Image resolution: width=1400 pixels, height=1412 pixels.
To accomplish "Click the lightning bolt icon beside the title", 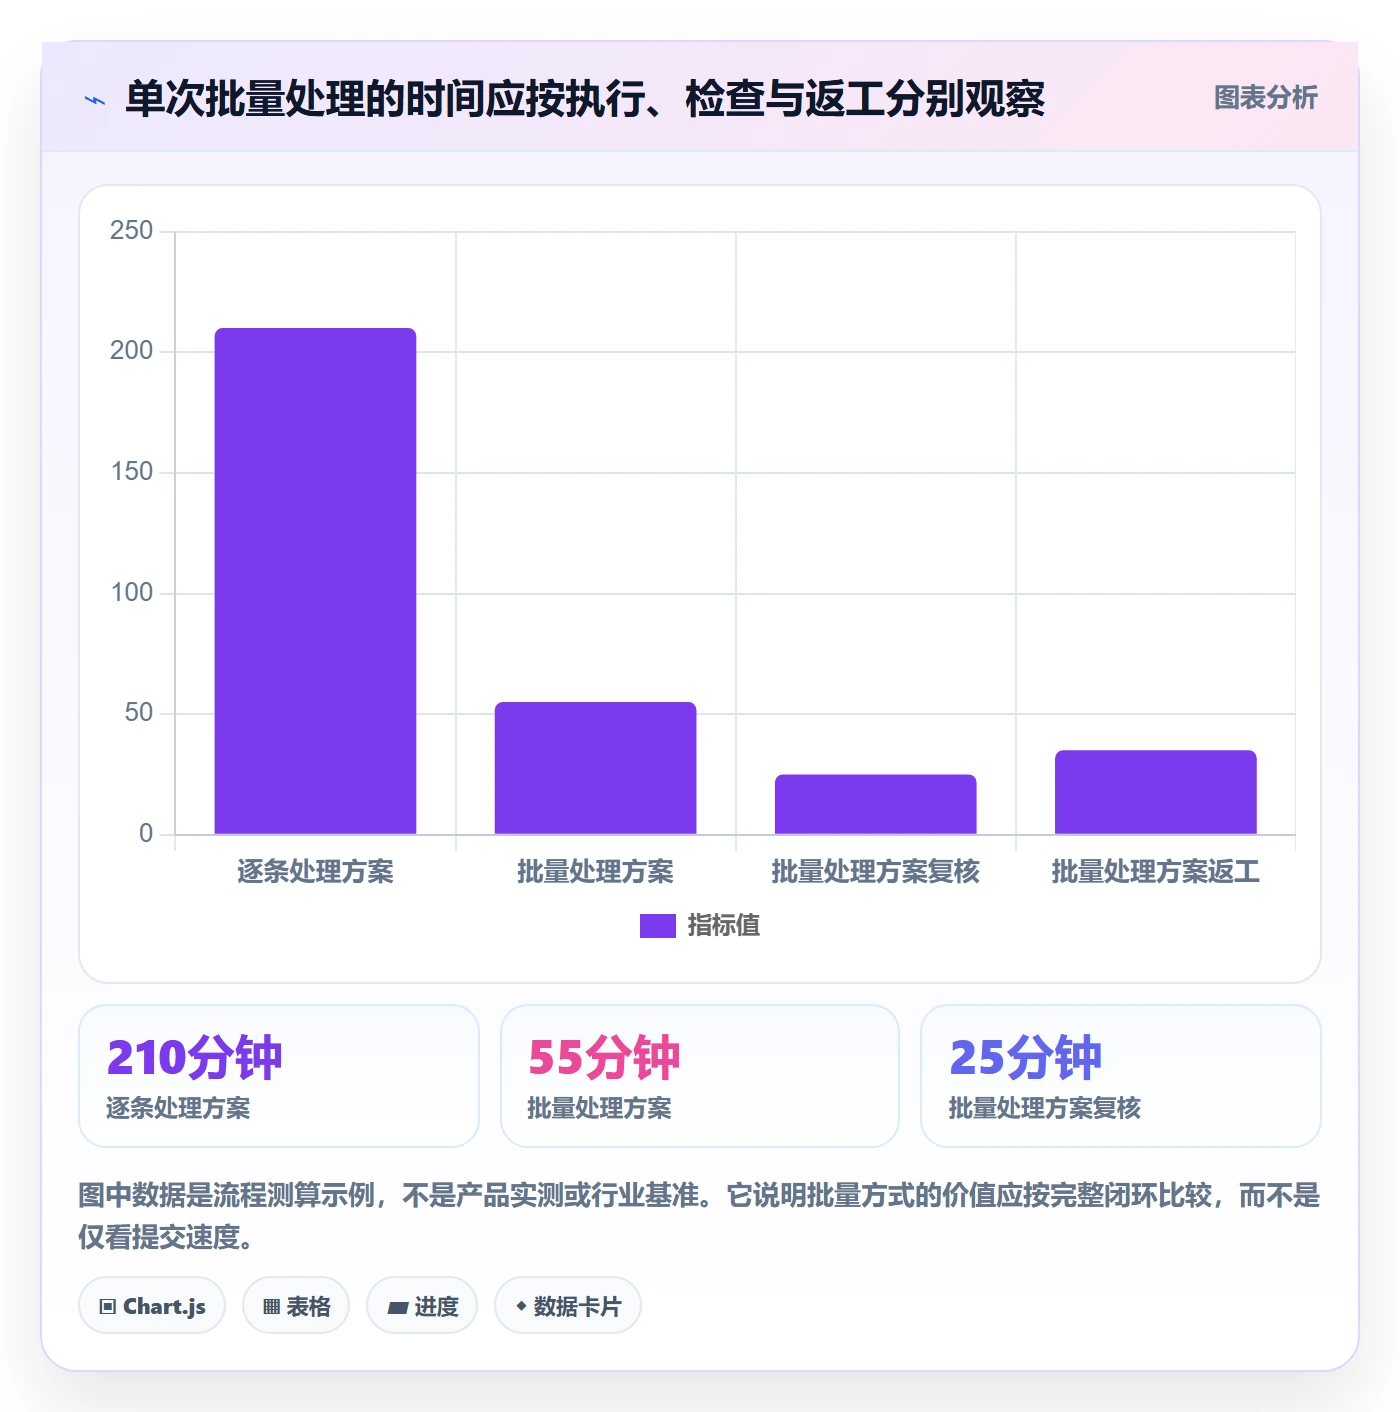I will point(95,100).
